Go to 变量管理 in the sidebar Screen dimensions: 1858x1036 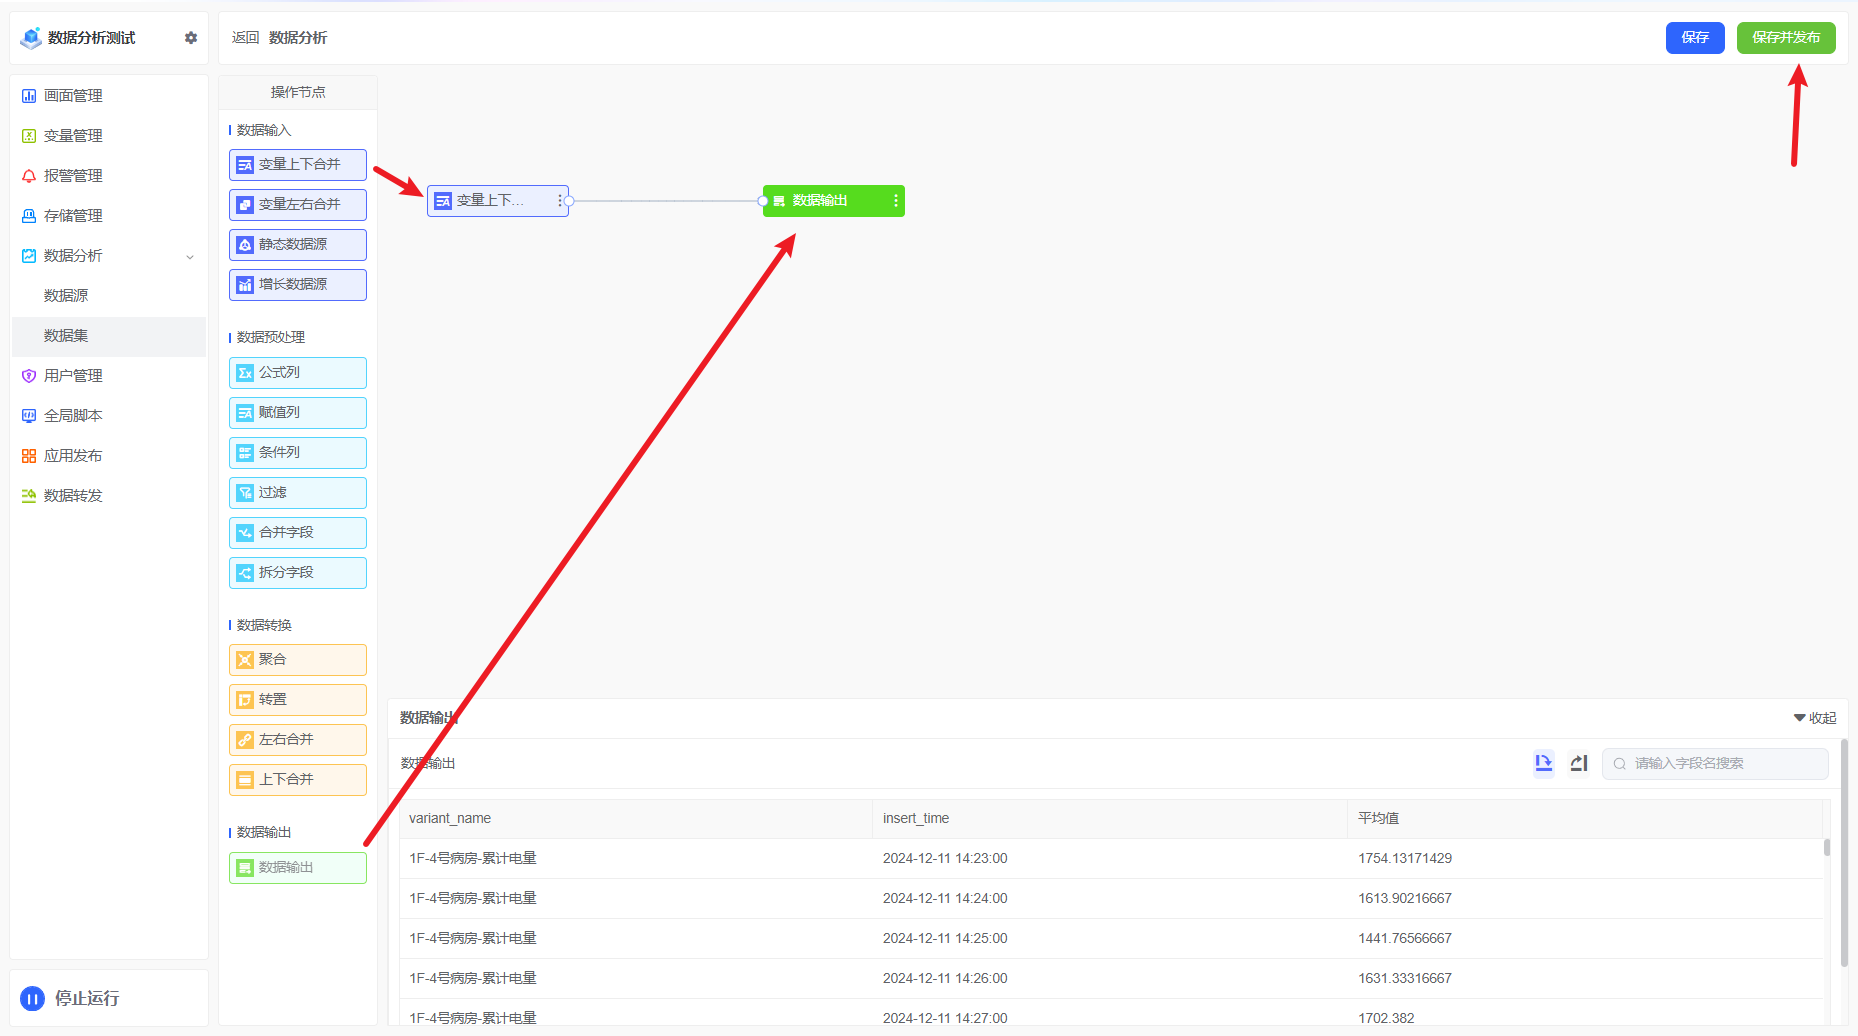point(73,136)
